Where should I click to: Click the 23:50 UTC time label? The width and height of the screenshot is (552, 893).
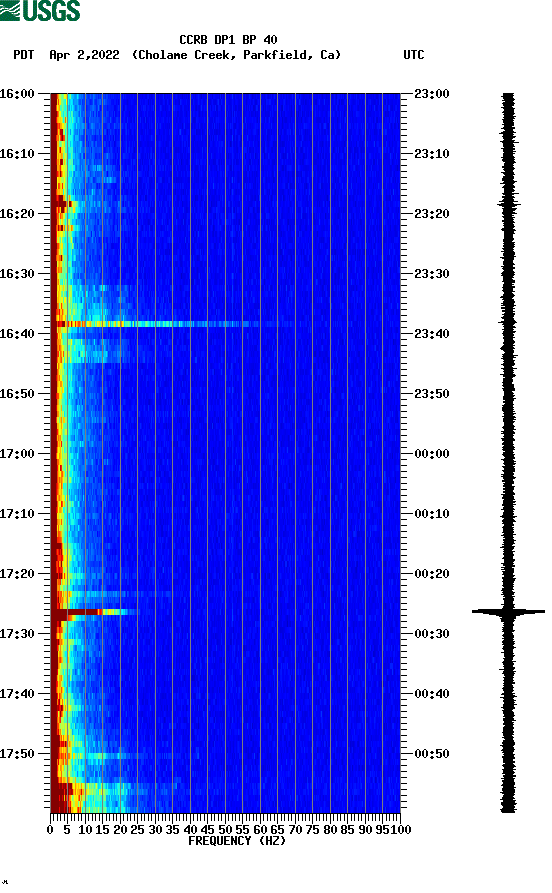click(432, 394)
